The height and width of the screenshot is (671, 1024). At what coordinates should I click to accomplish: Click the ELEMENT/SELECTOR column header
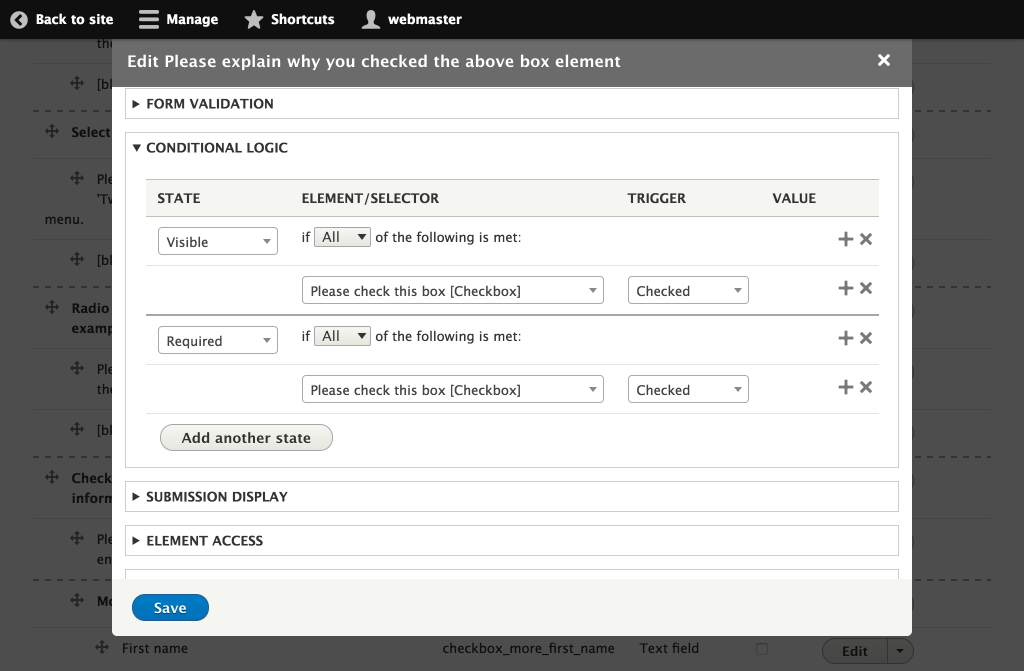point(370,198)
